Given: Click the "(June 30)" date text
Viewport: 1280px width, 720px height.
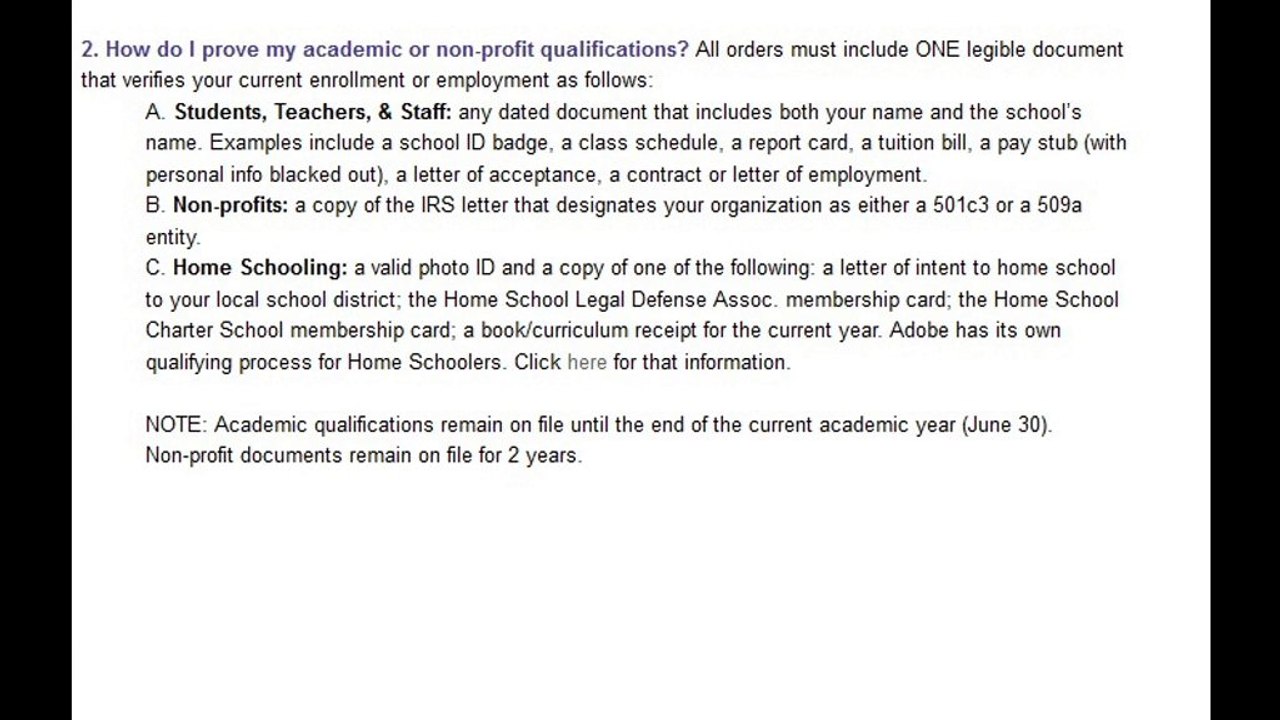Looking at the screenshot, I should (1005, 425).
